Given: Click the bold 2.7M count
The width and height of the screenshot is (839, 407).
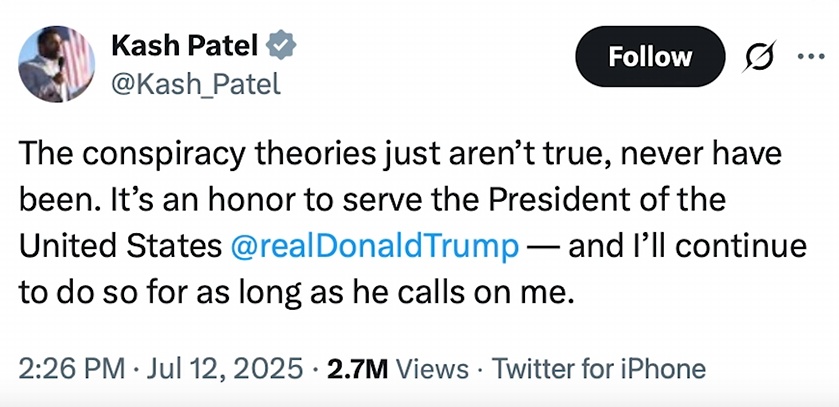Looking at the screenshot, I should tap(353, 368).
